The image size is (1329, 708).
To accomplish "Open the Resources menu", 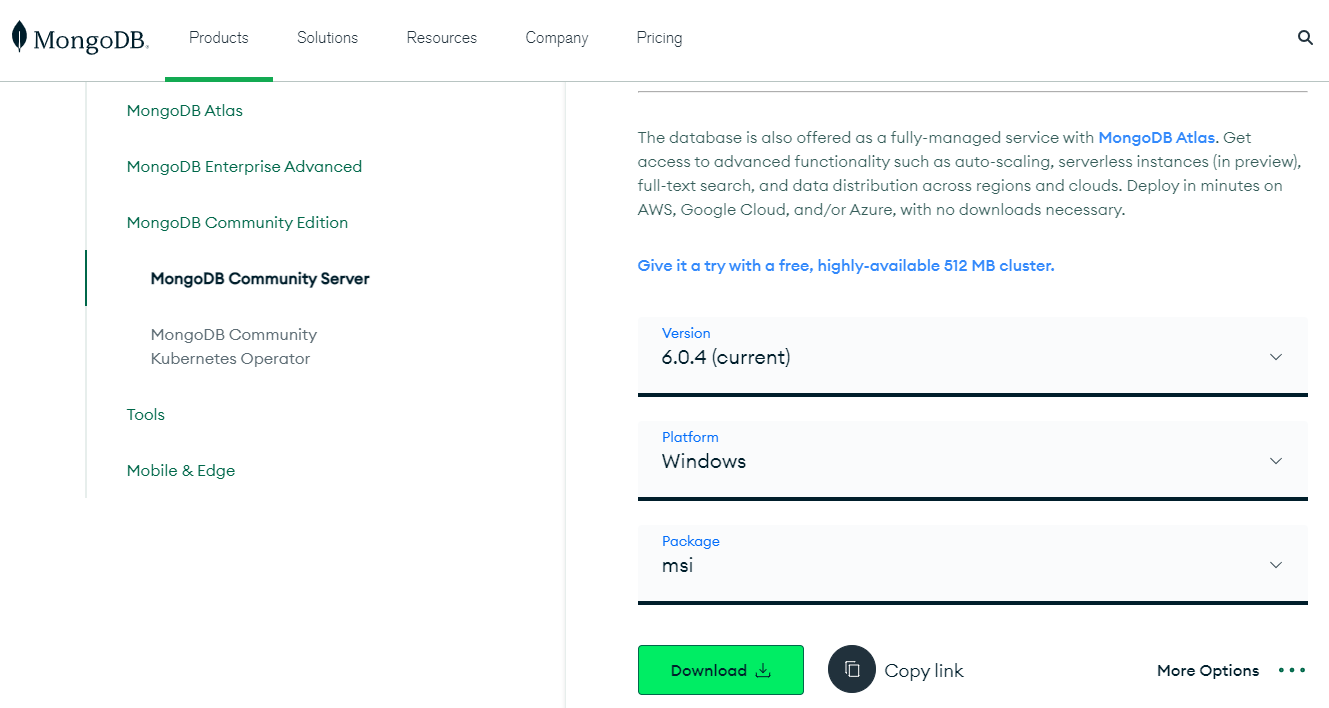I will (442, 38).
